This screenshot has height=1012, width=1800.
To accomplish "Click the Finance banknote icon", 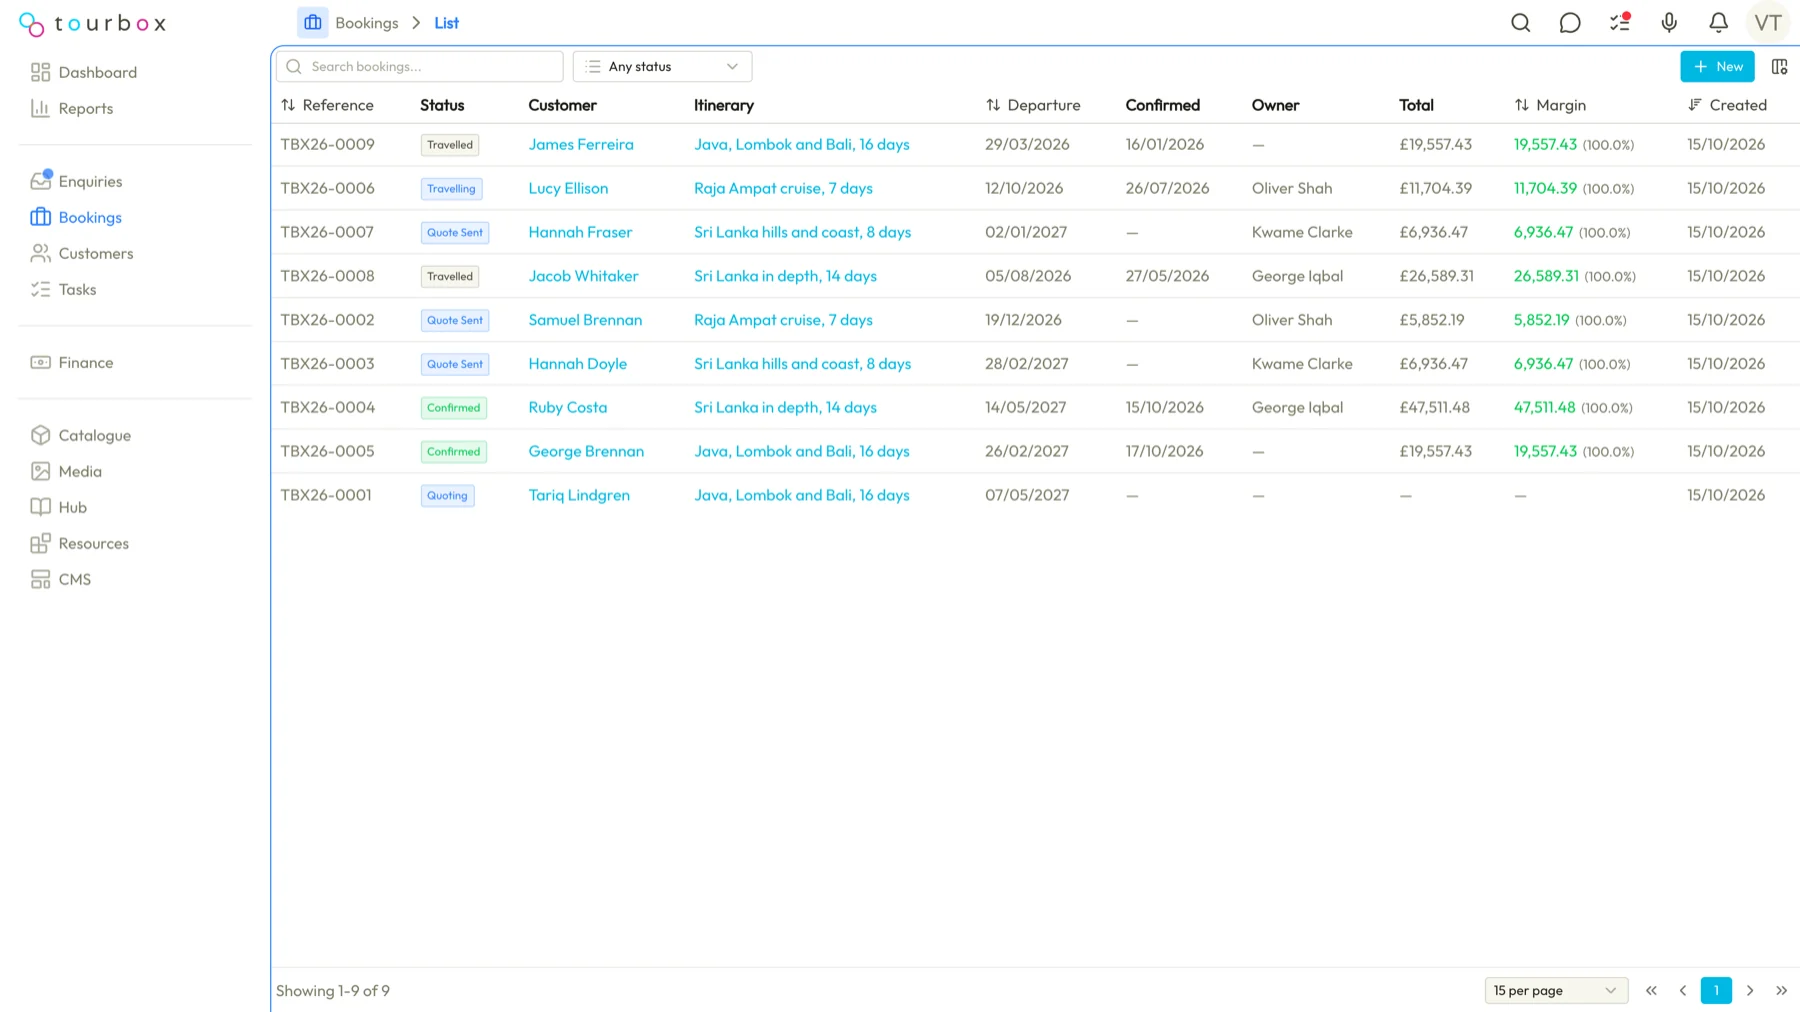I will tap(40, 362).
